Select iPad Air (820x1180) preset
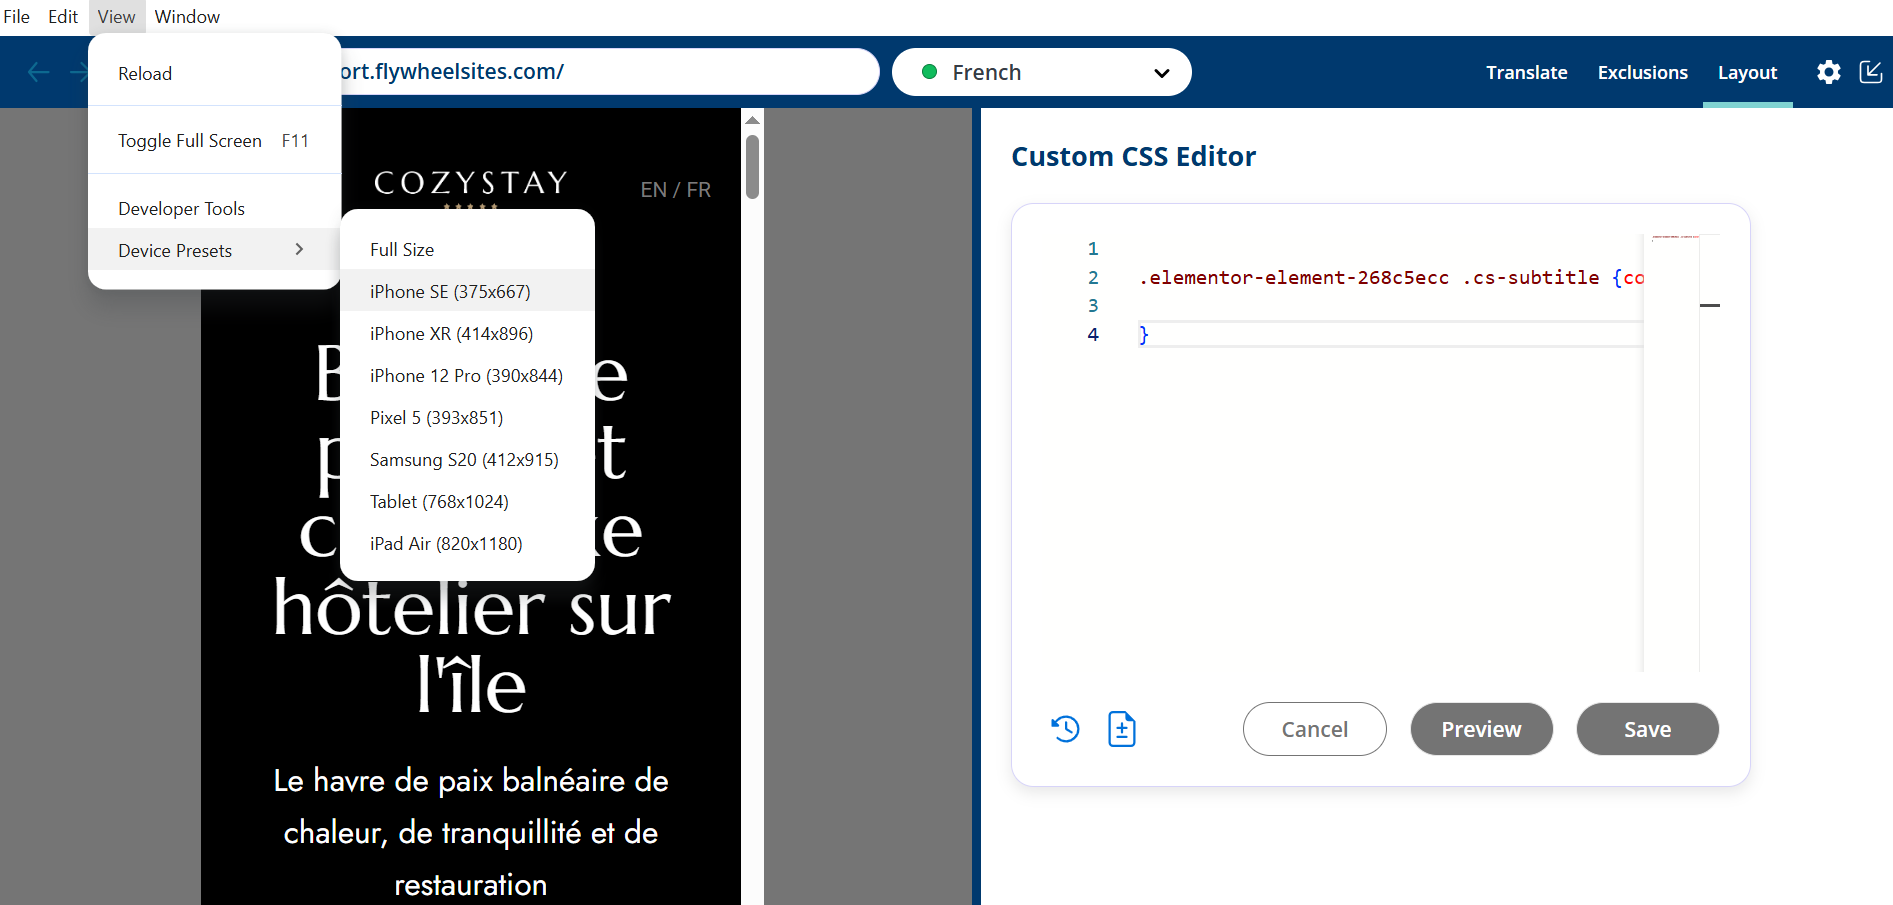Viewport: 1893px width, 905px height. (x=446, y=544)
